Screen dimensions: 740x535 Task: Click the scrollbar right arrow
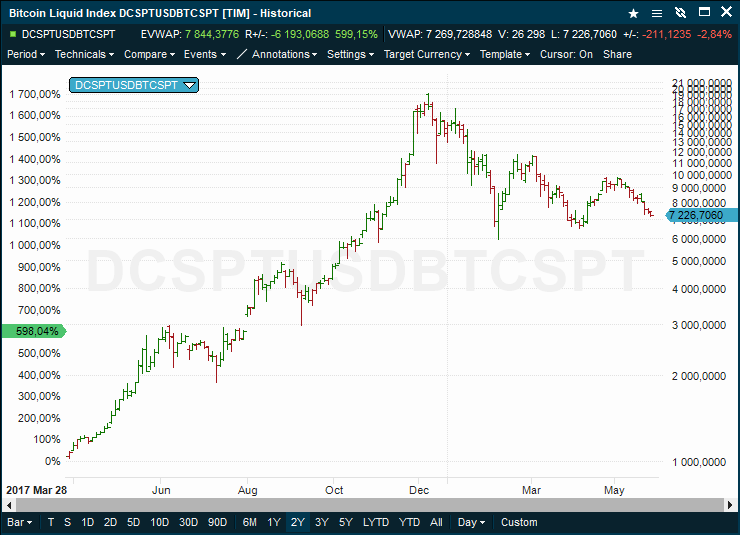point(730,505)
